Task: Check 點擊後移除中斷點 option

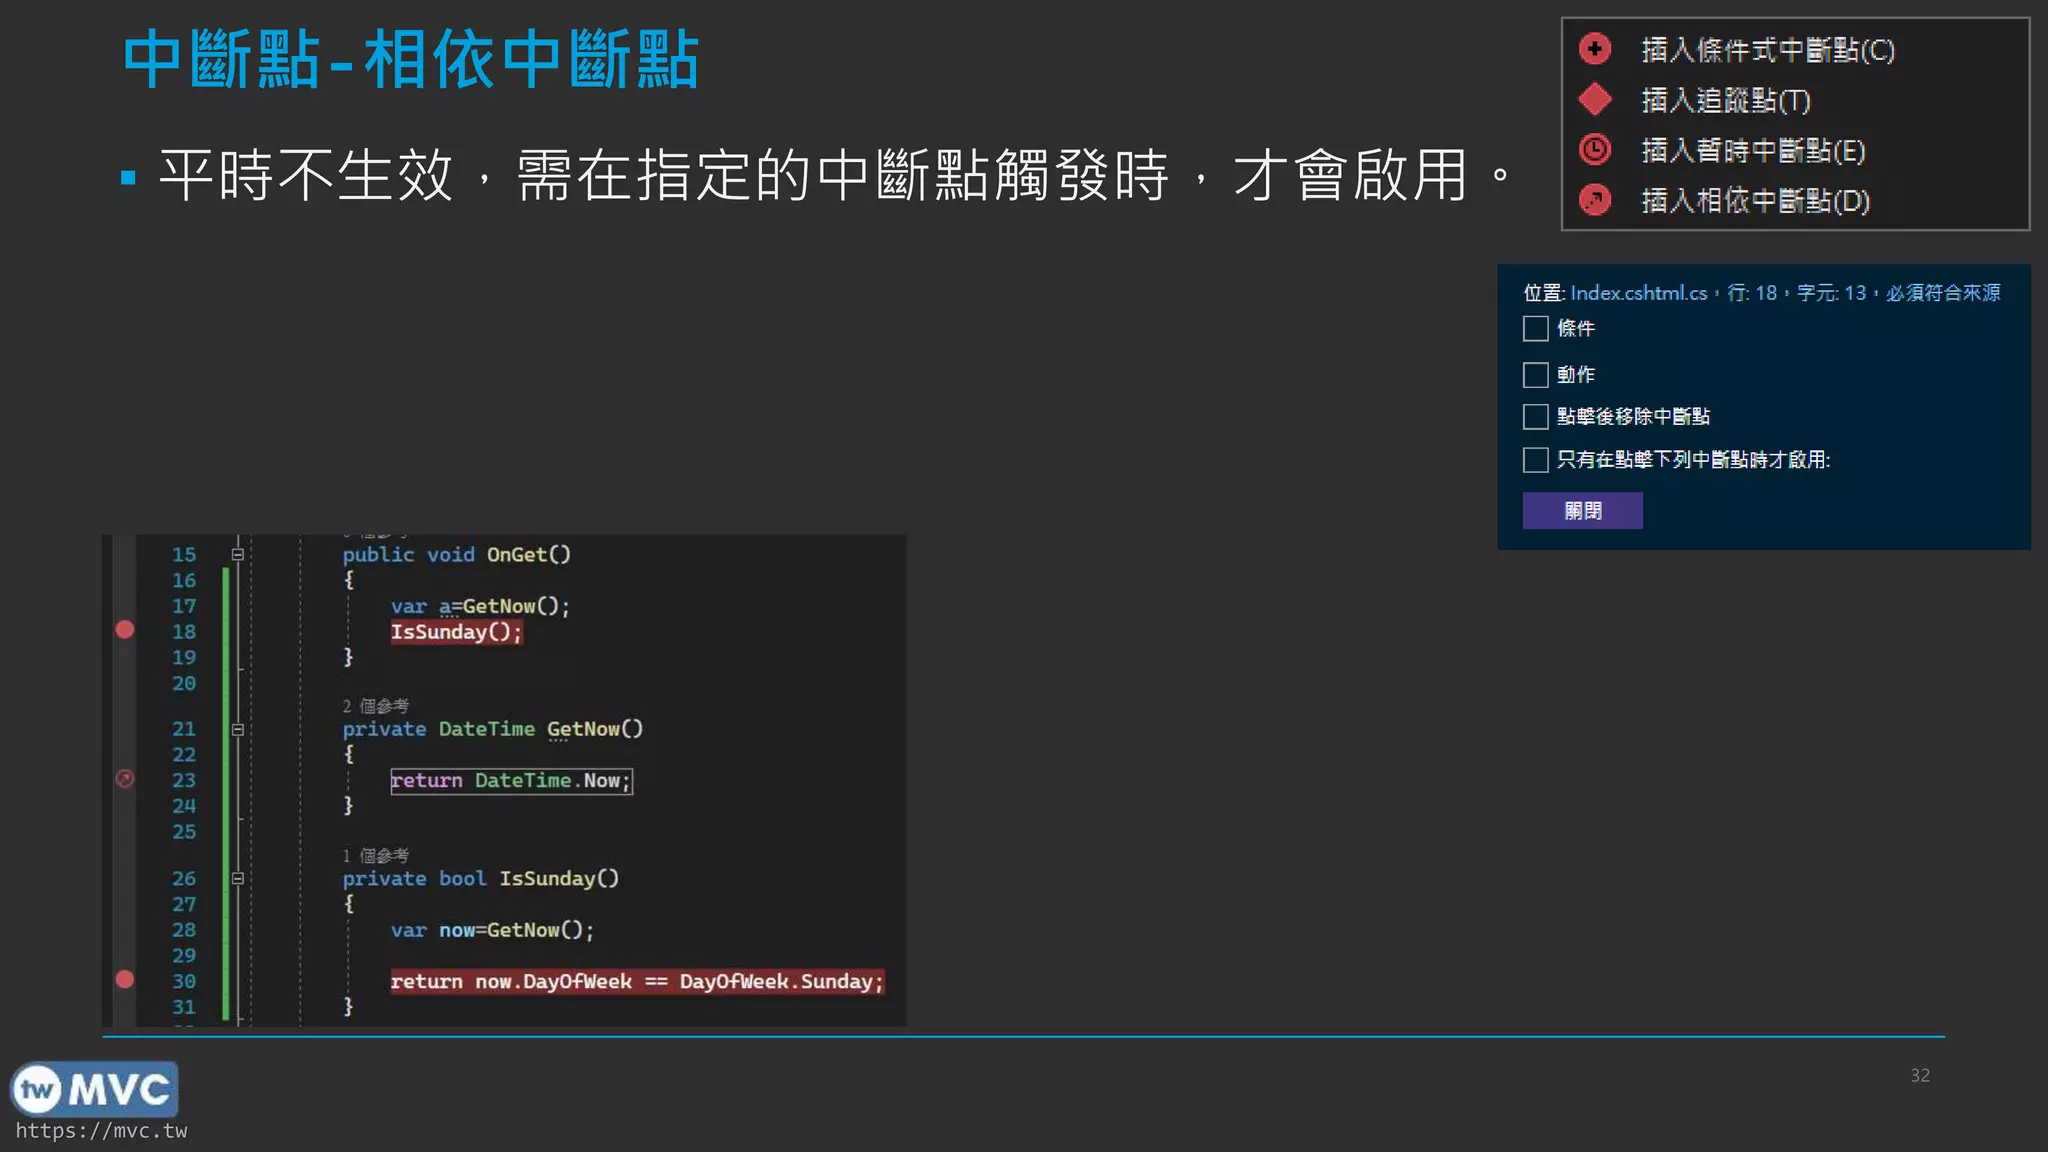Action: pos(1535,416)
